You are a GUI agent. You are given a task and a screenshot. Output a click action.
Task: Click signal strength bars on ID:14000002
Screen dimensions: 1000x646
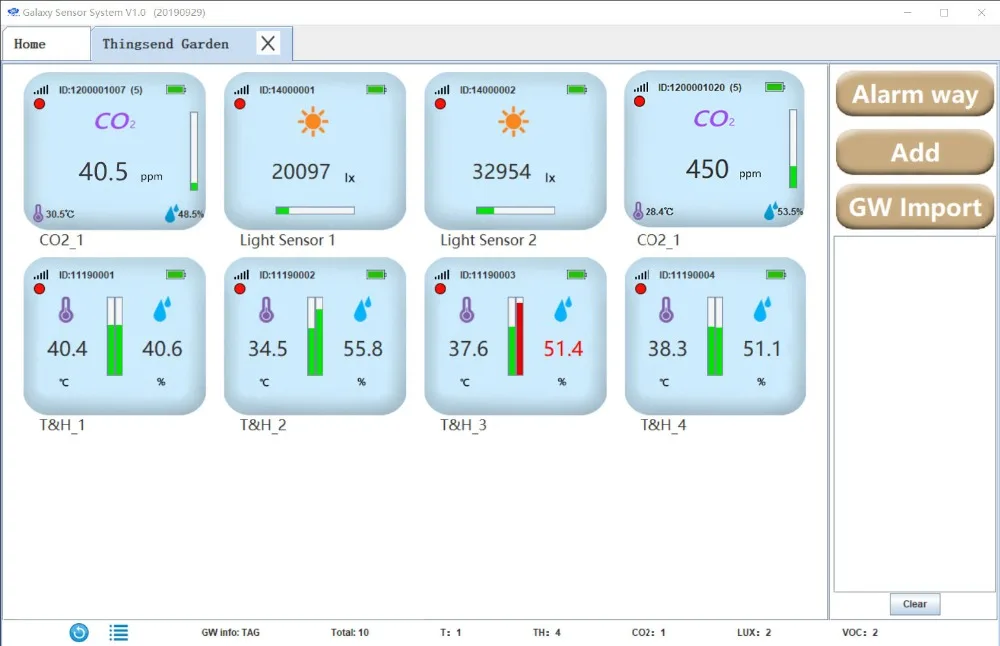tap(442, 90)
